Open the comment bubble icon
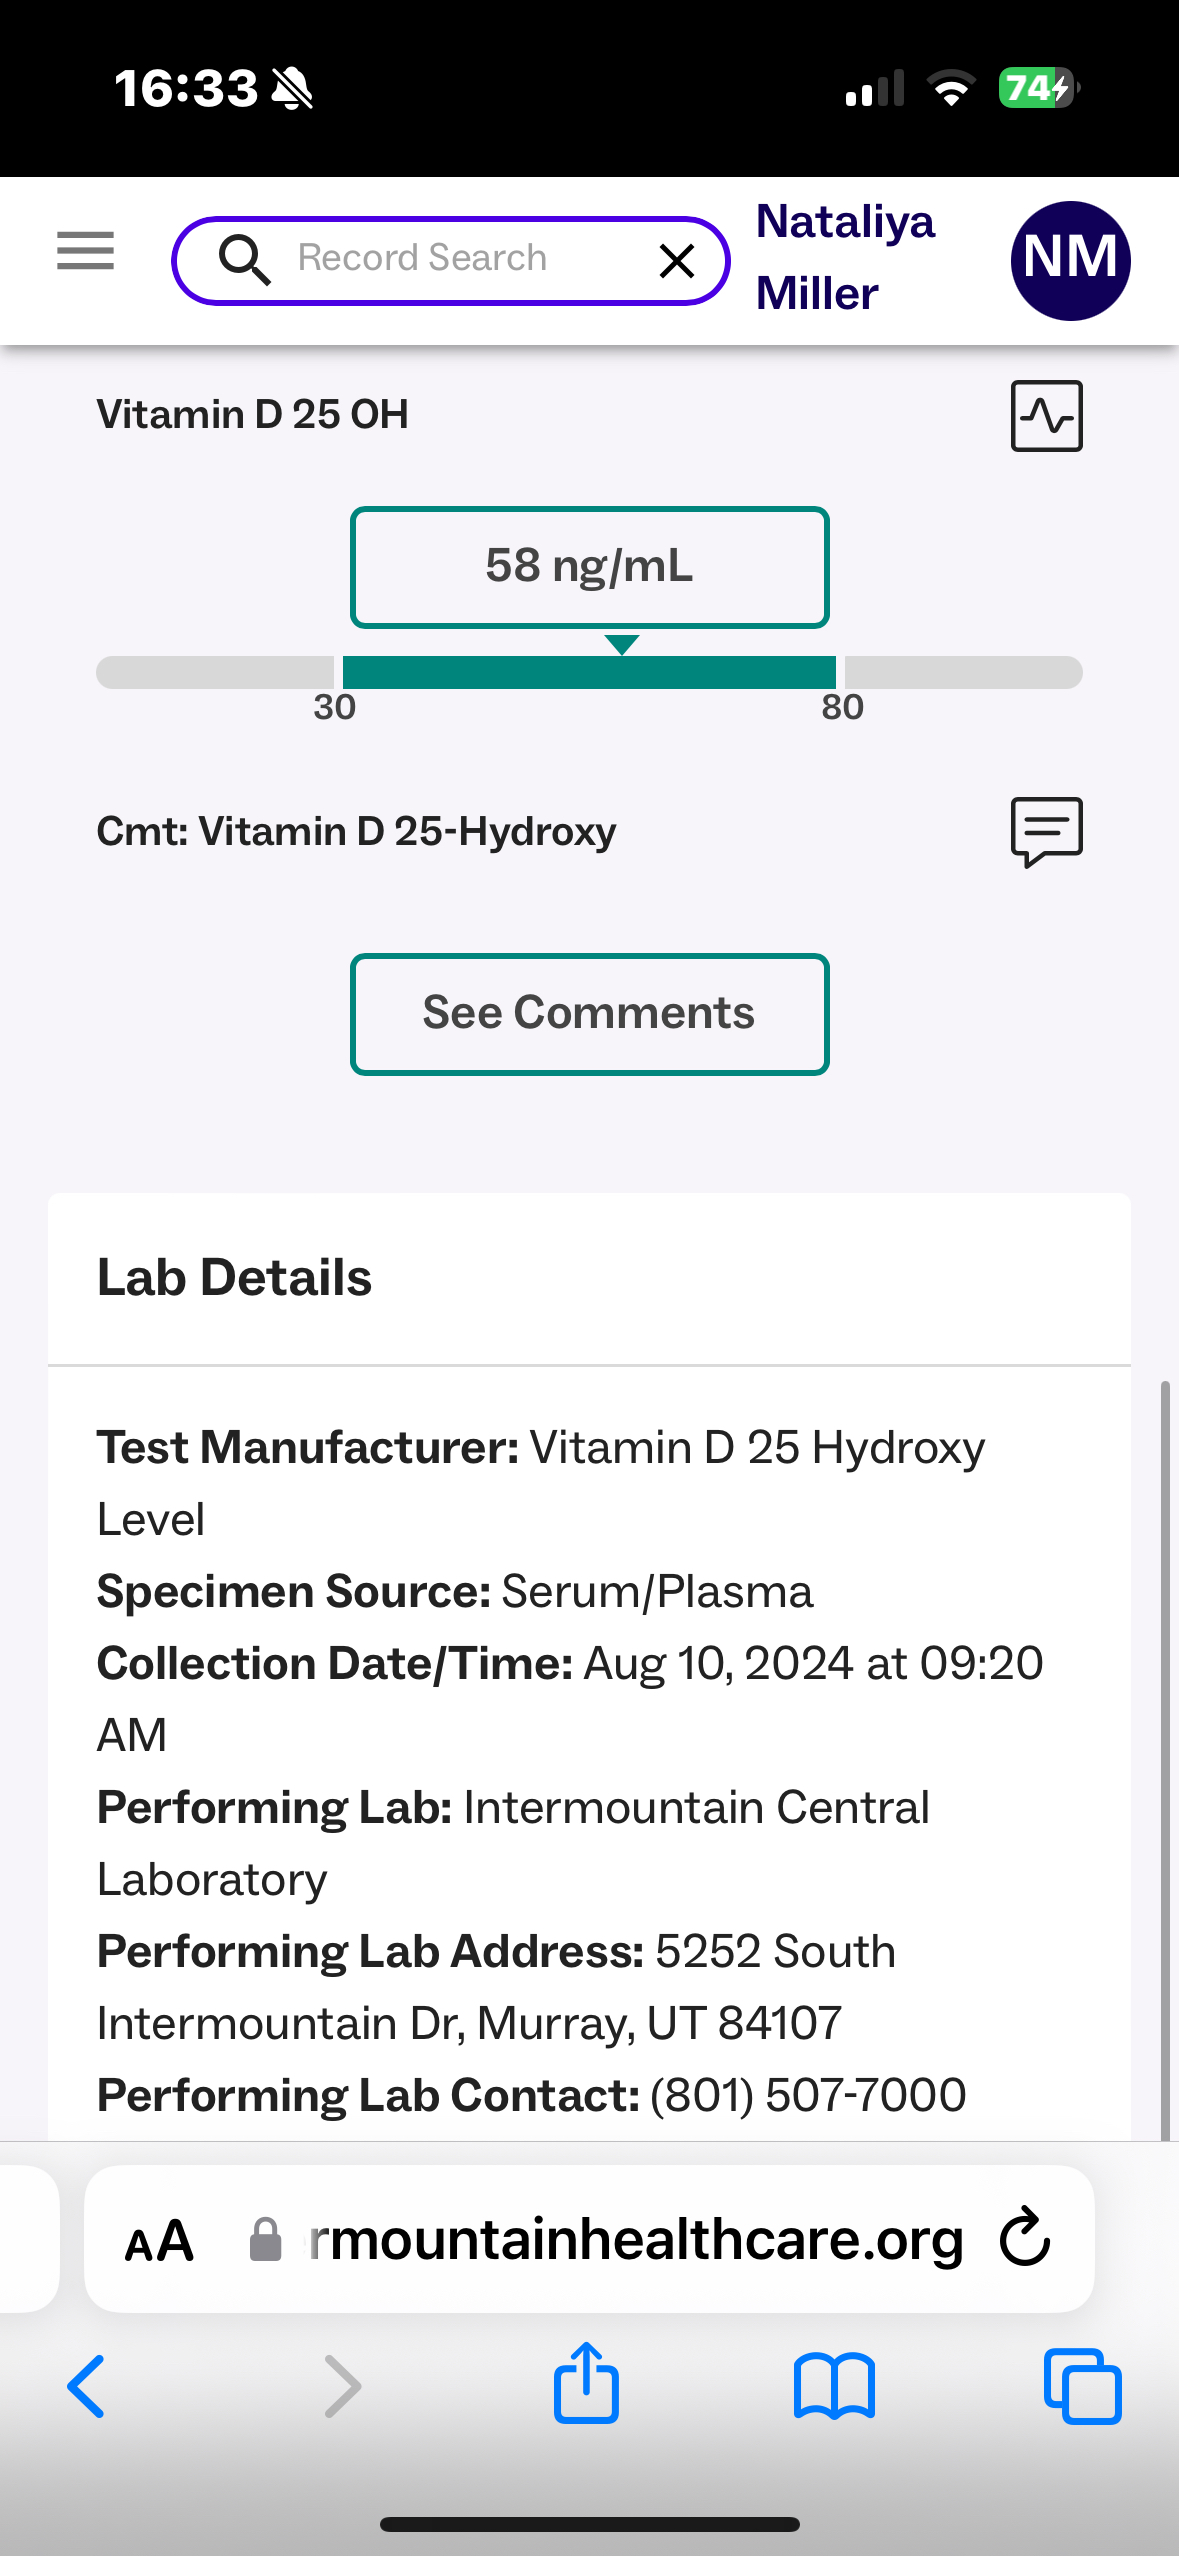This screenshot has width=1179, height=2556. 1046,831
